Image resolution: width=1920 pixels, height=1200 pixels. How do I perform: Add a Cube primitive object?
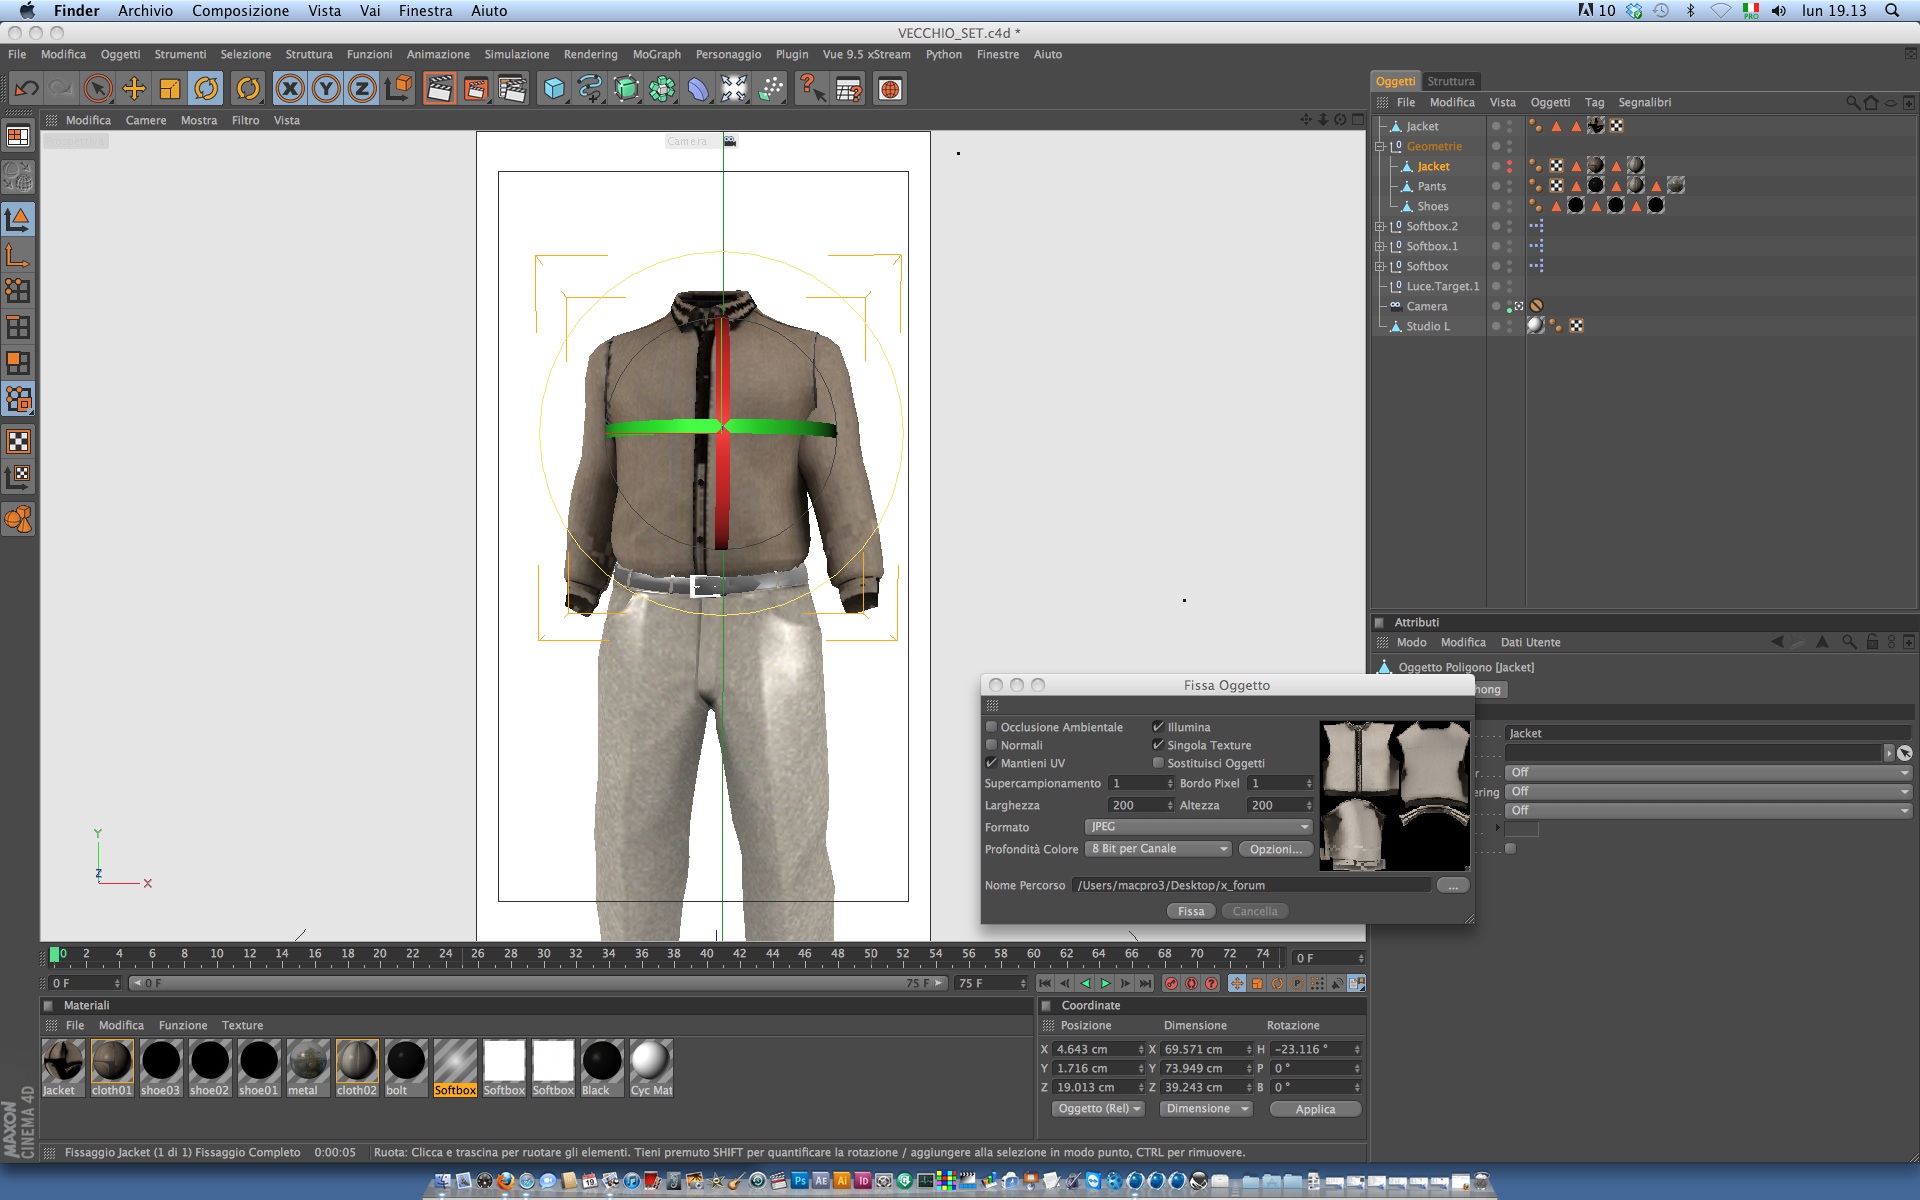(553, 89)
